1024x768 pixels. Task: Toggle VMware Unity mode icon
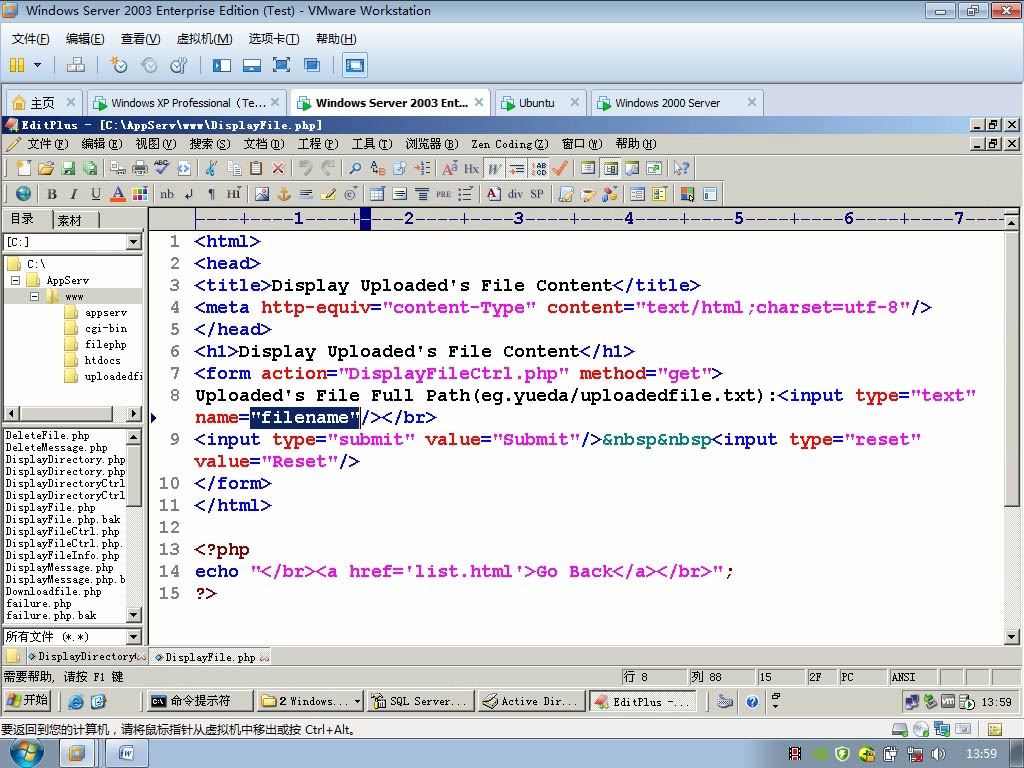312,65
